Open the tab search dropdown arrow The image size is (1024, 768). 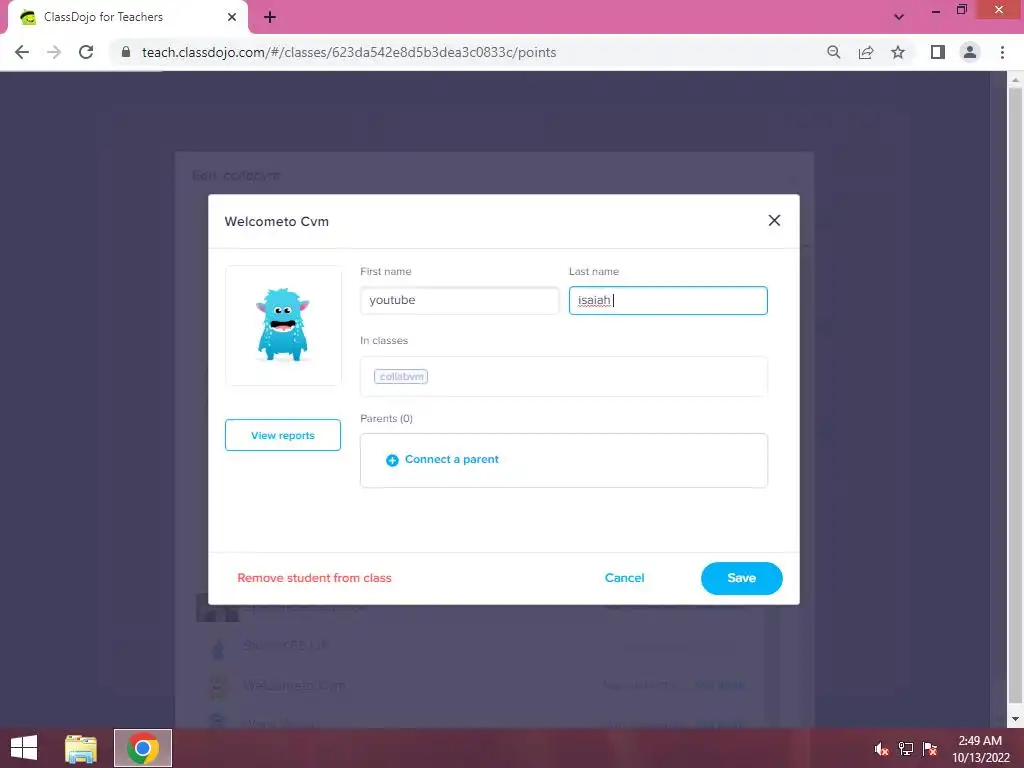899,17
